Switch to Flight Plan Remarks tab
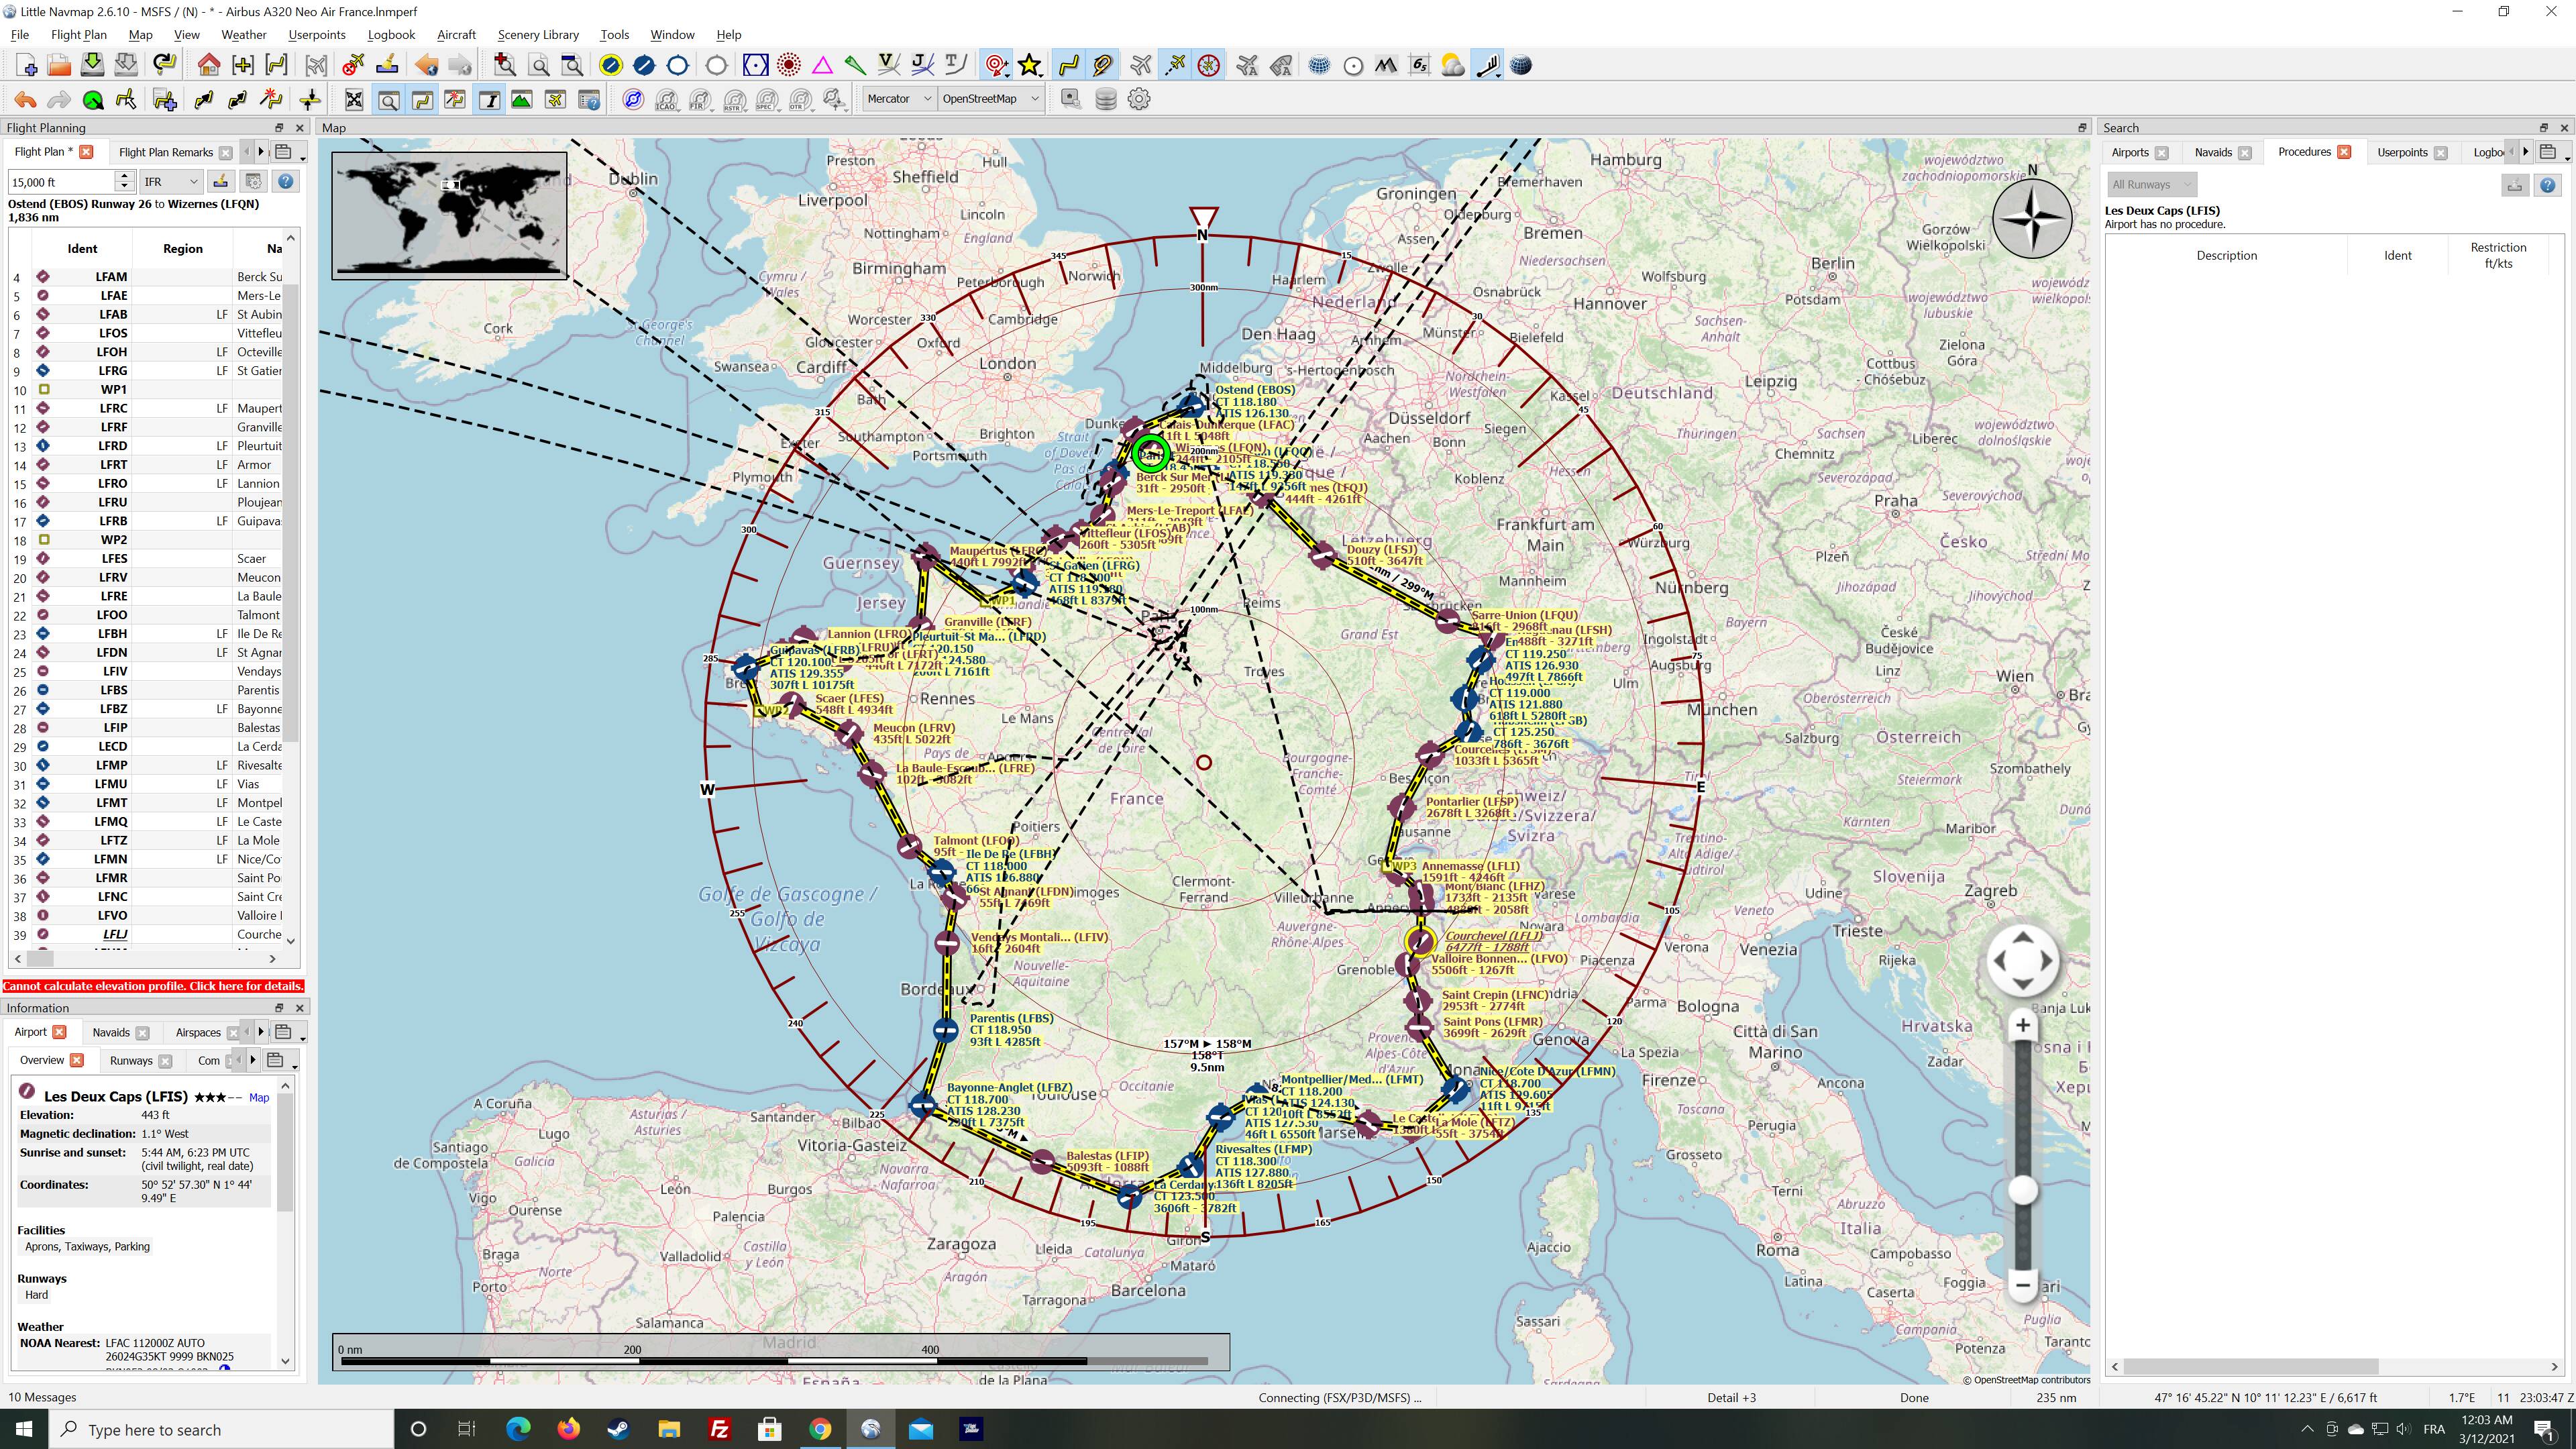Viewport: 2576px width, 1449px height. (166, 152)
